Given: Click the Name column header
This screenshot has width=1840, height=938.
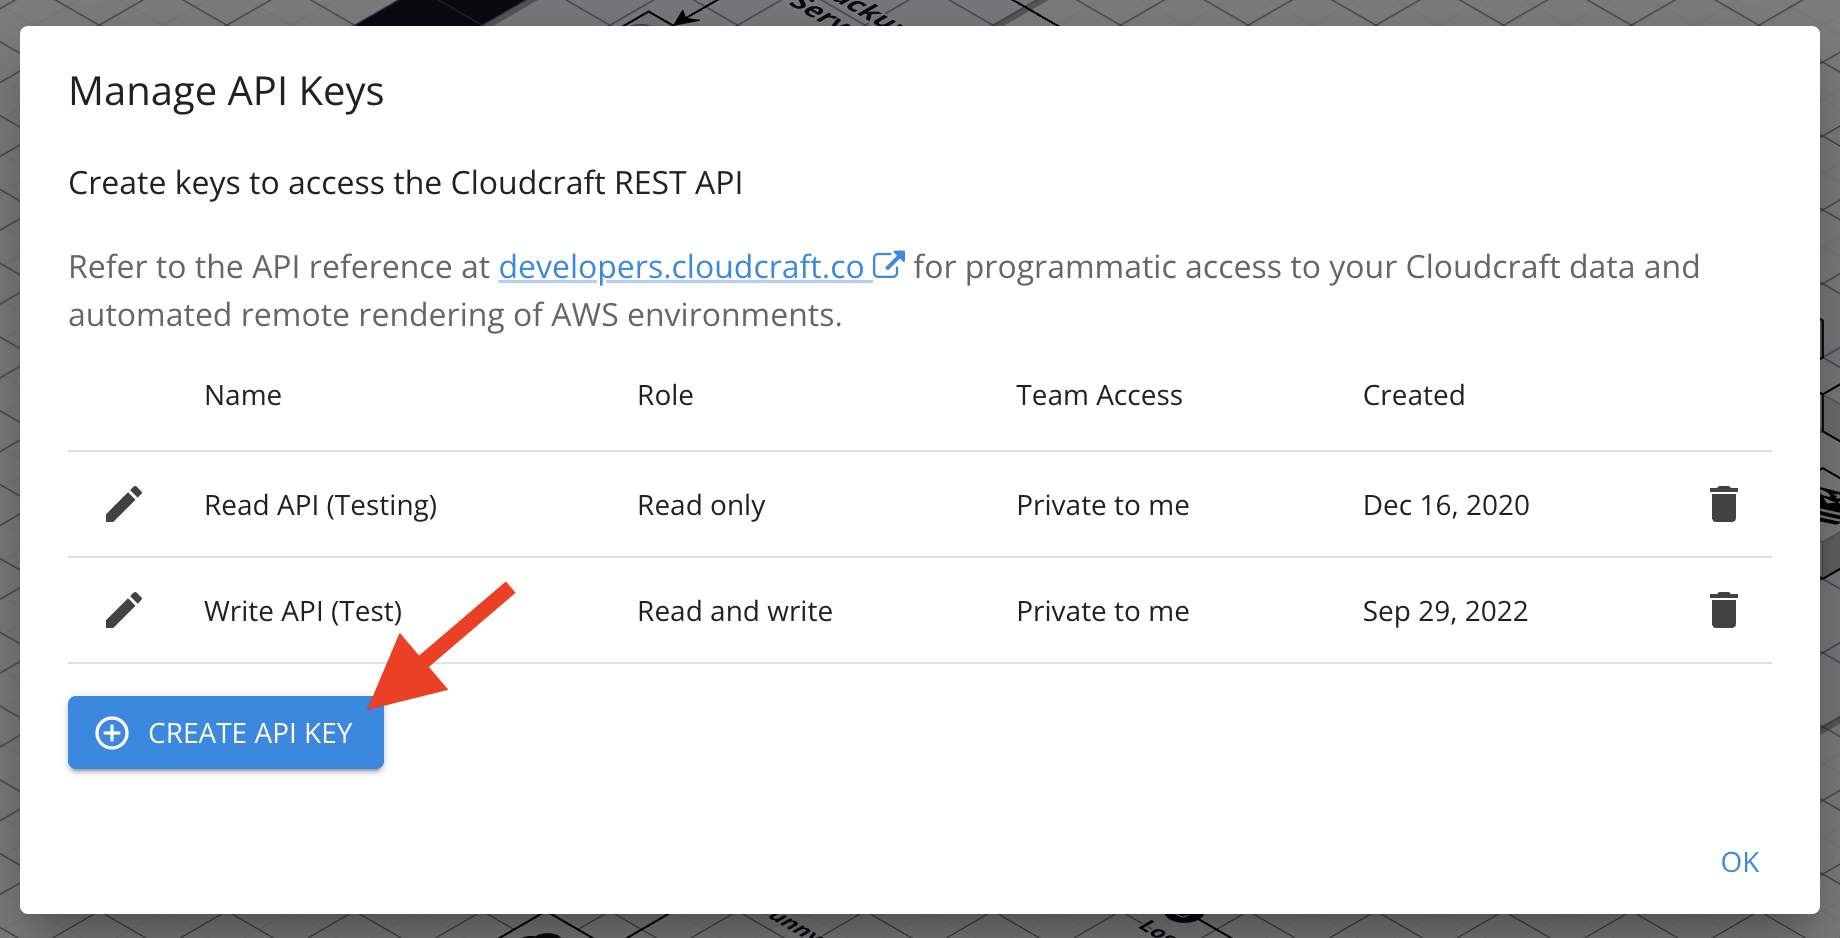Looking at the screenshot, I should tap(243, 395).
